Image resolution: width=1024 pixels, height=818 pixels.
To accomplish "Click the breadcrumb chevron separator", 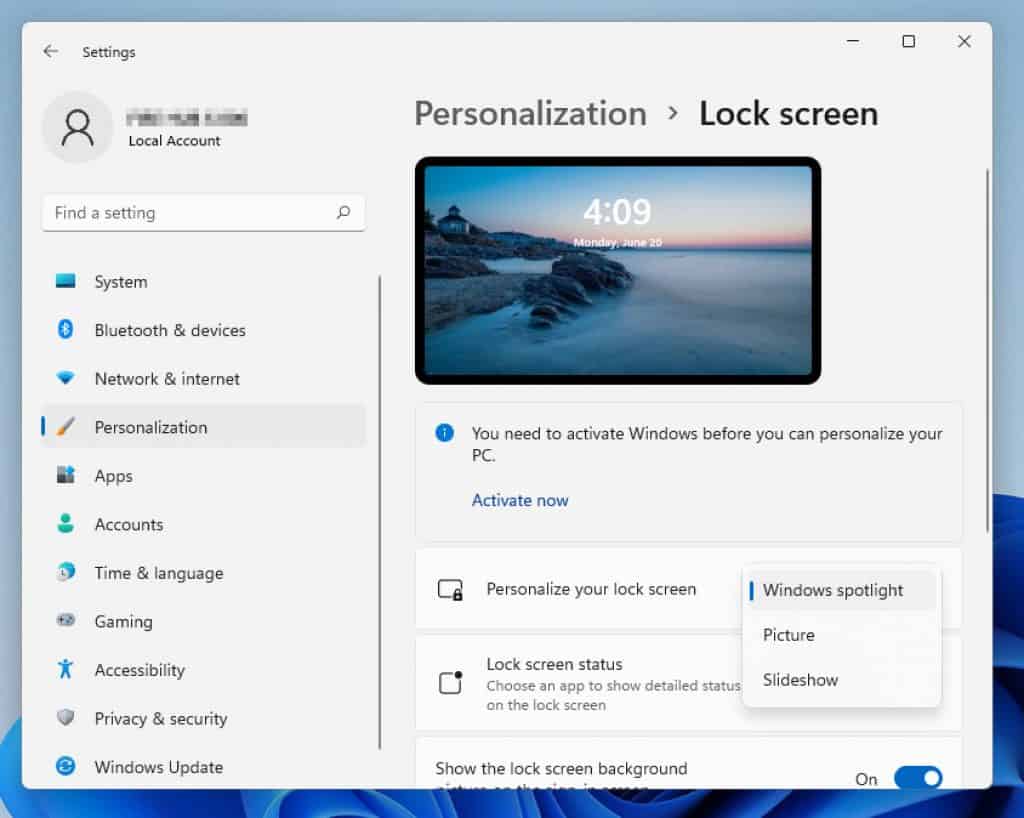I will pos(673,114).
